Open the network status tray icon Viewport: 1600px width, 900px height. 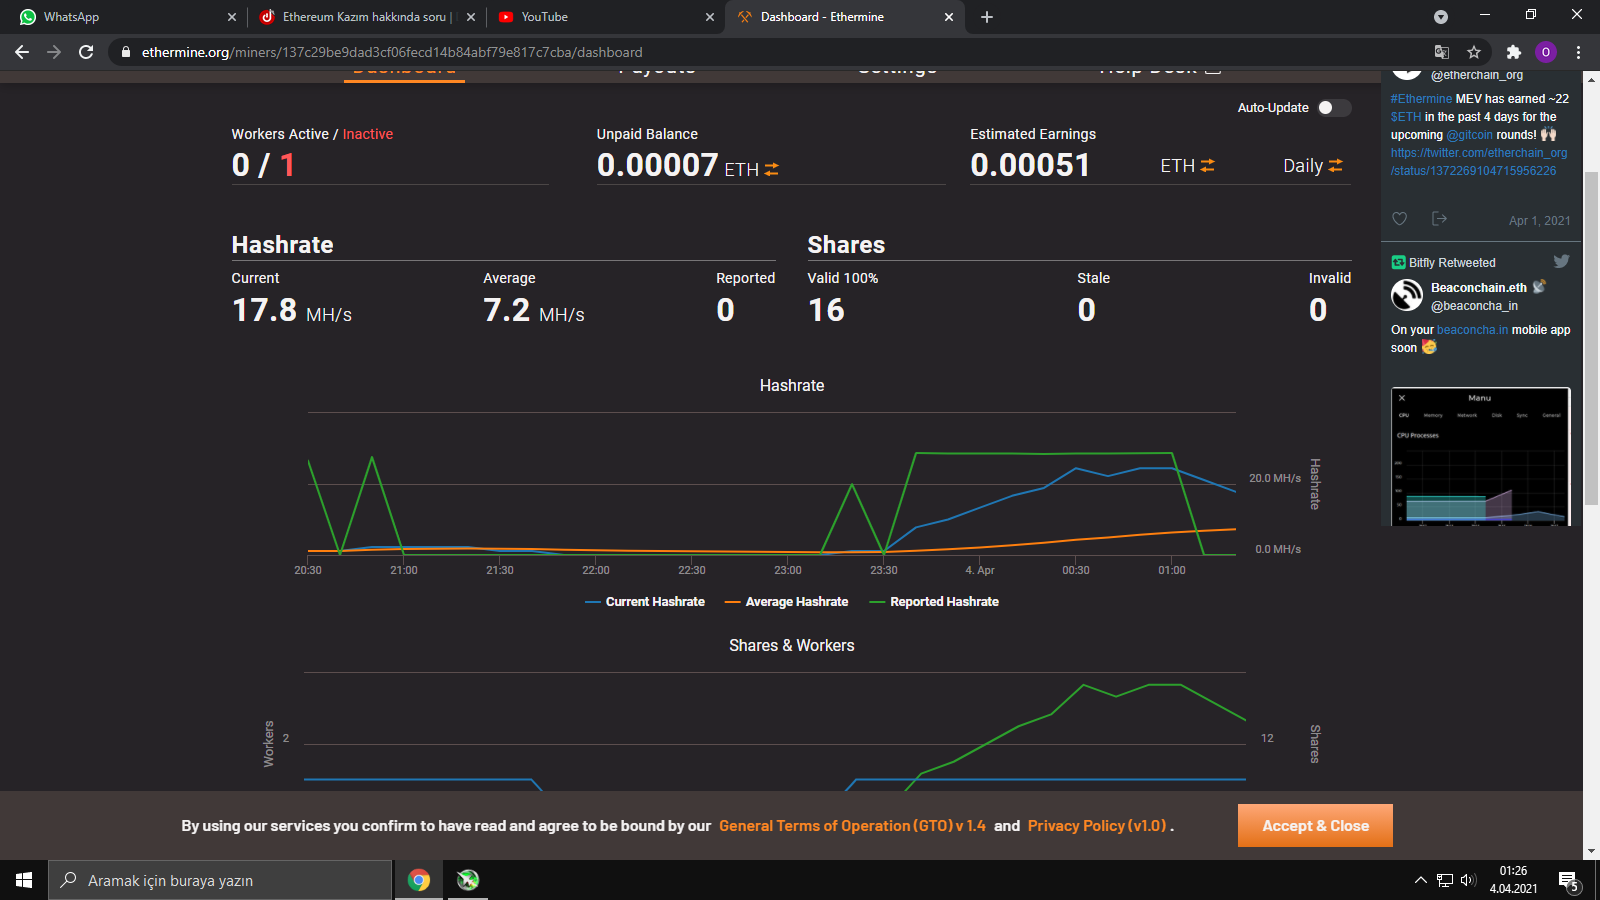(x=1445, y=880)
